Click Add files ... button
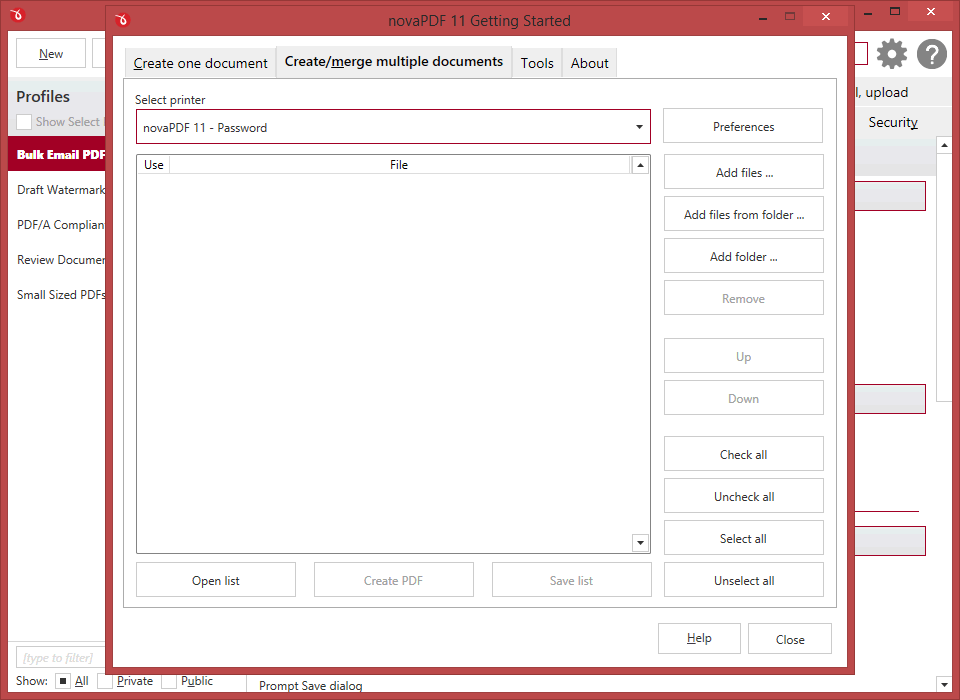 [x=744, y=172]
